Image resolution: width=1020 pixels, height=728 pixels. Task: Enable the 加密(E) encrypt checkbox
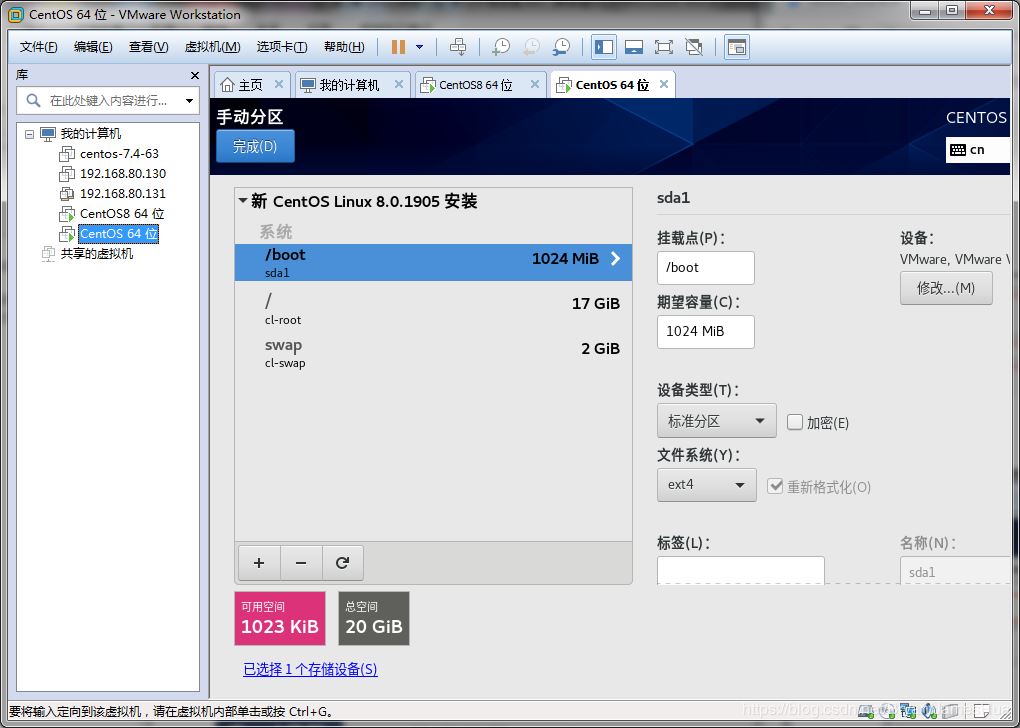tap(795, 422)
